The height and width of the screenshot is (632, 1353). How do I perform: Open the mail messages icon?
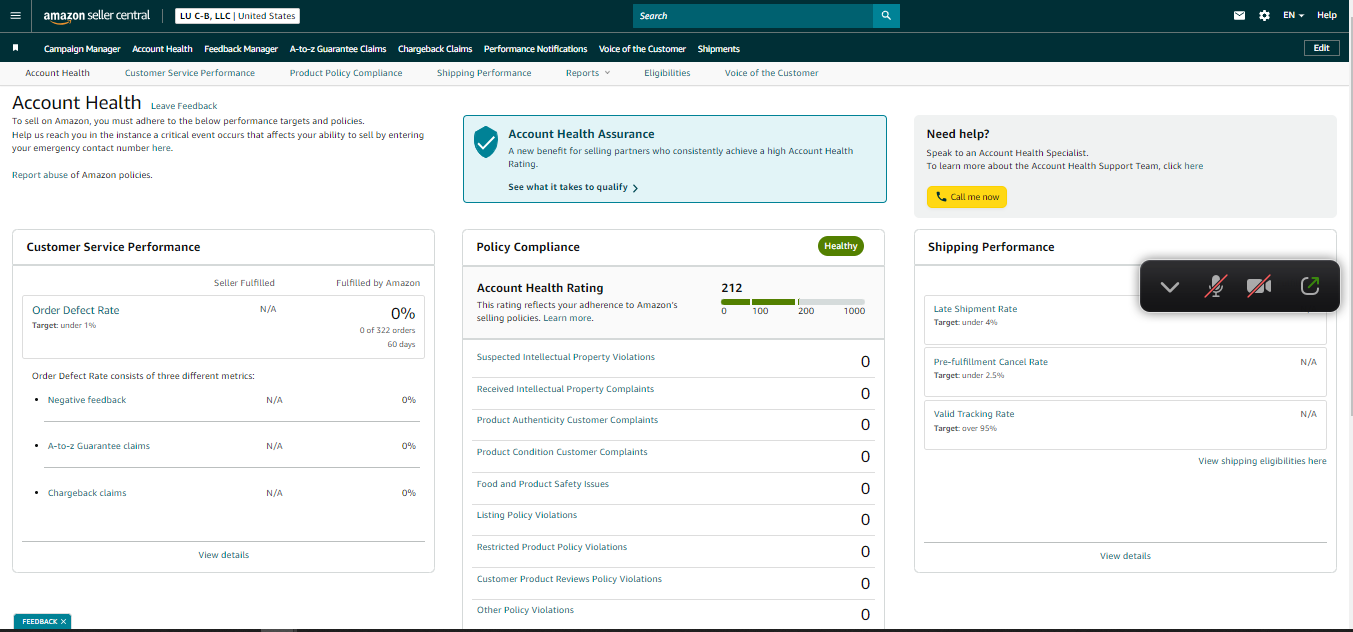point(1240,16)
